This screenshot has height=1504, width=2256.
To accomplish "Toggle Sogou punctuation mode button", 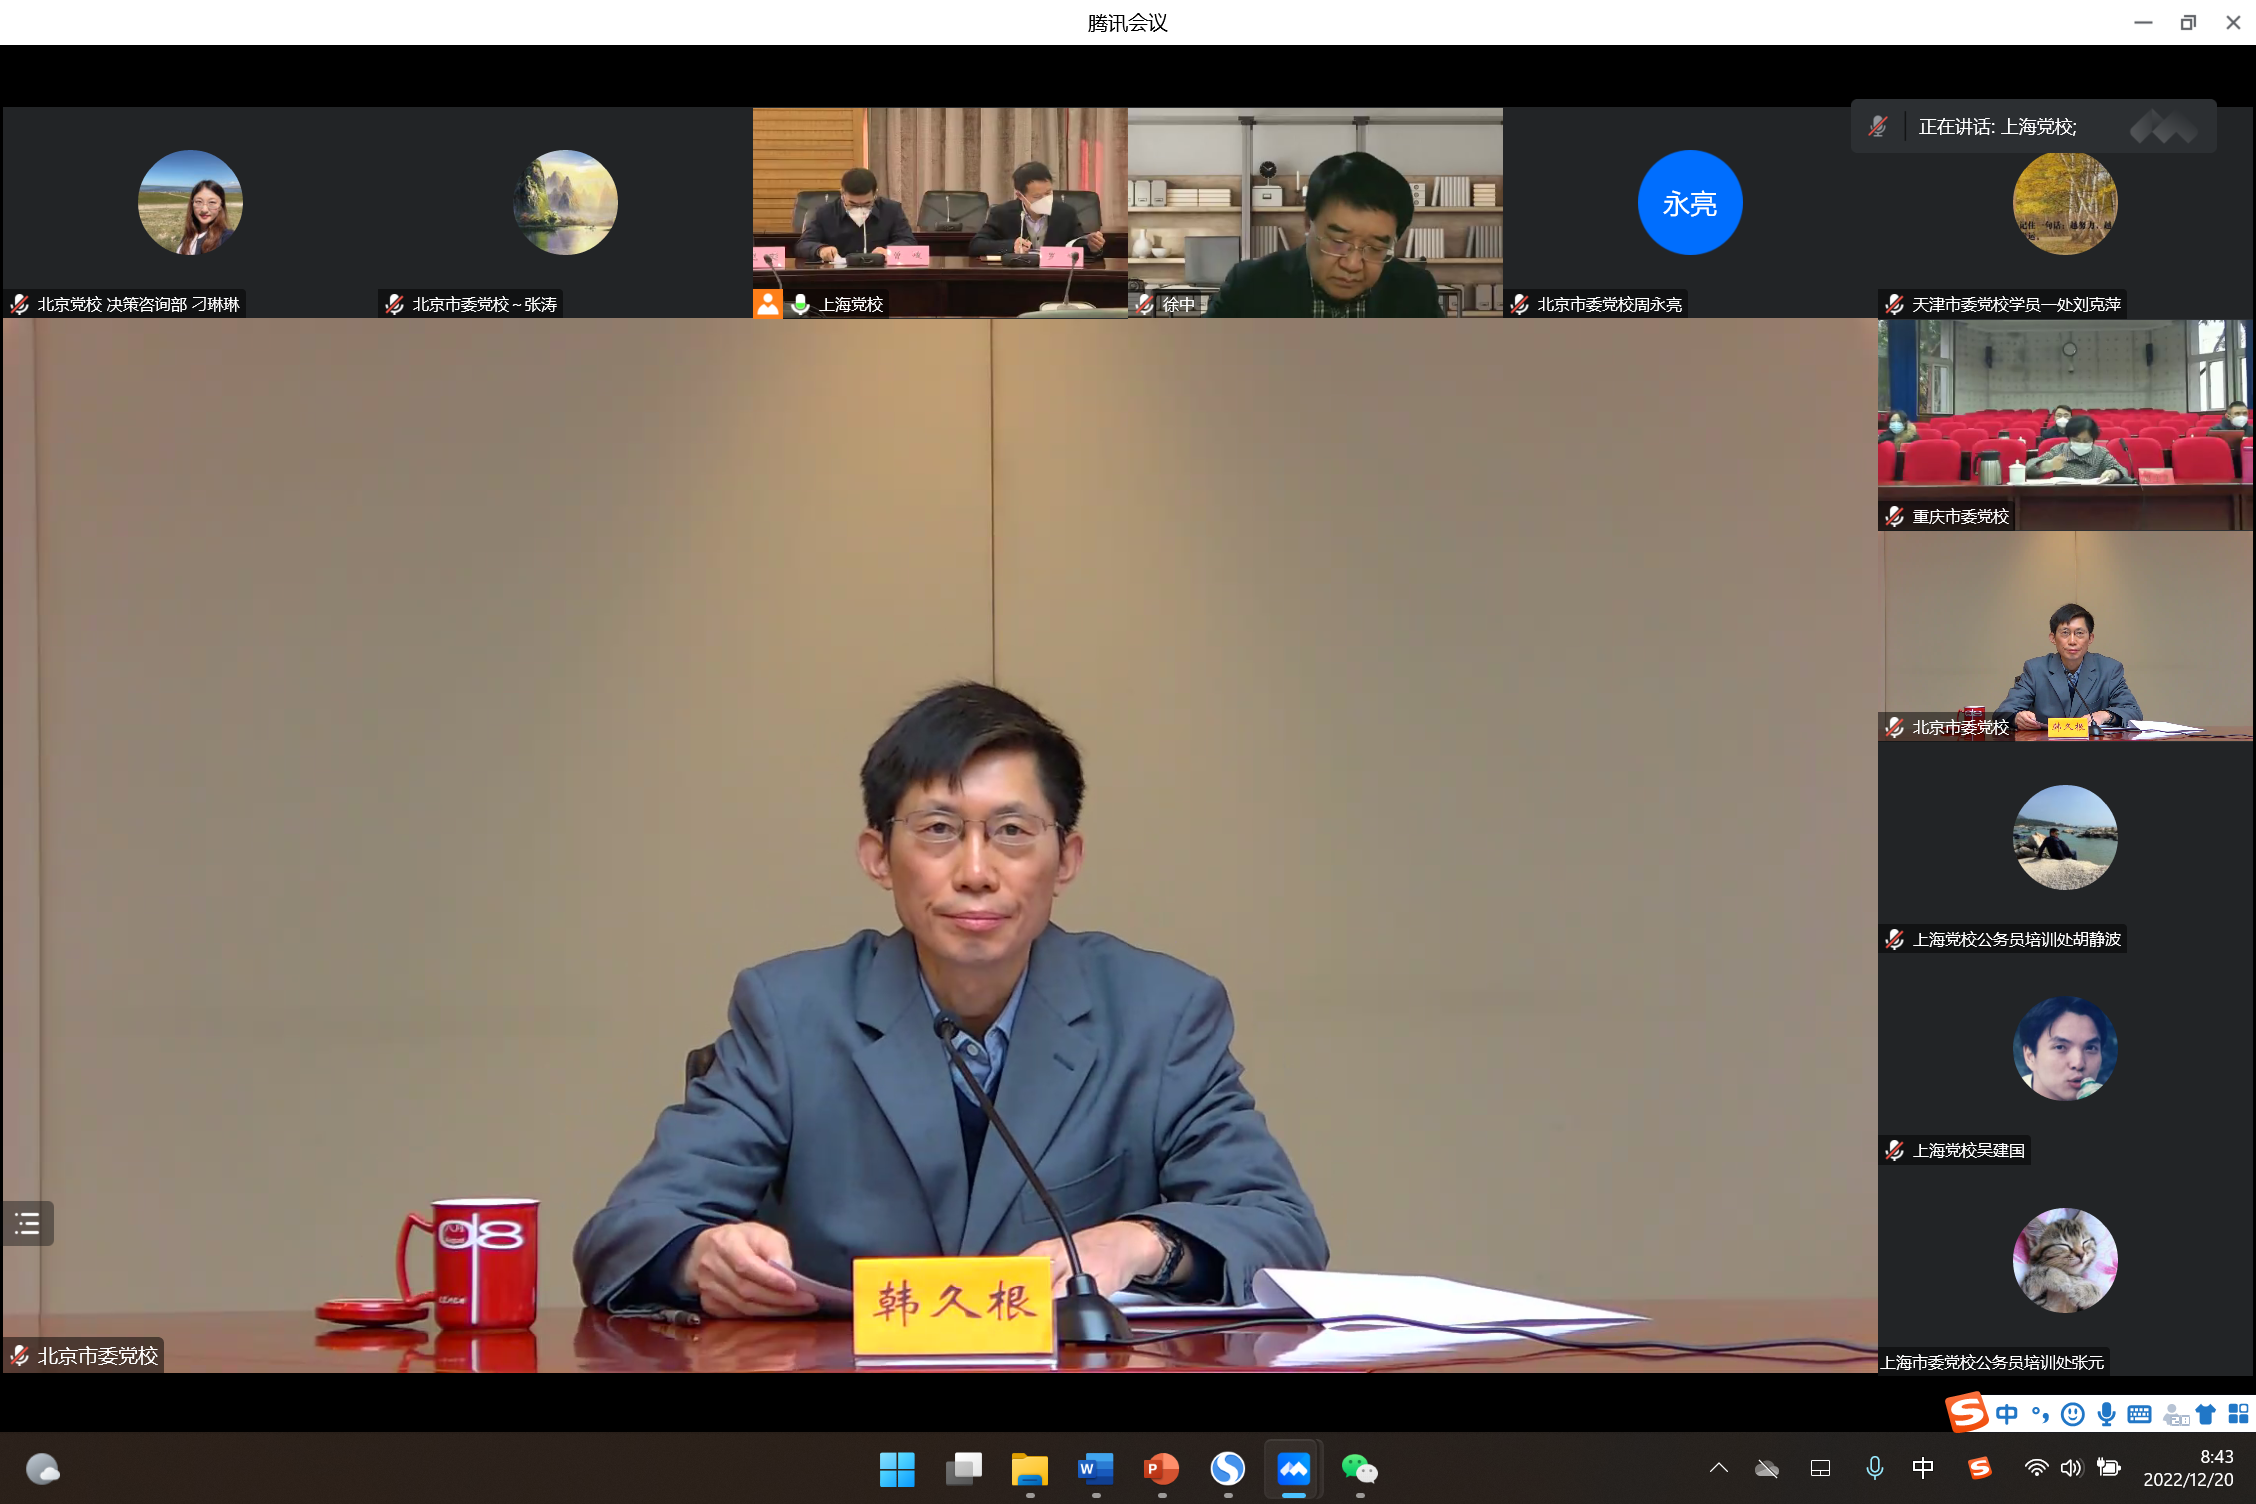I will click(x=2040, y=1414).
